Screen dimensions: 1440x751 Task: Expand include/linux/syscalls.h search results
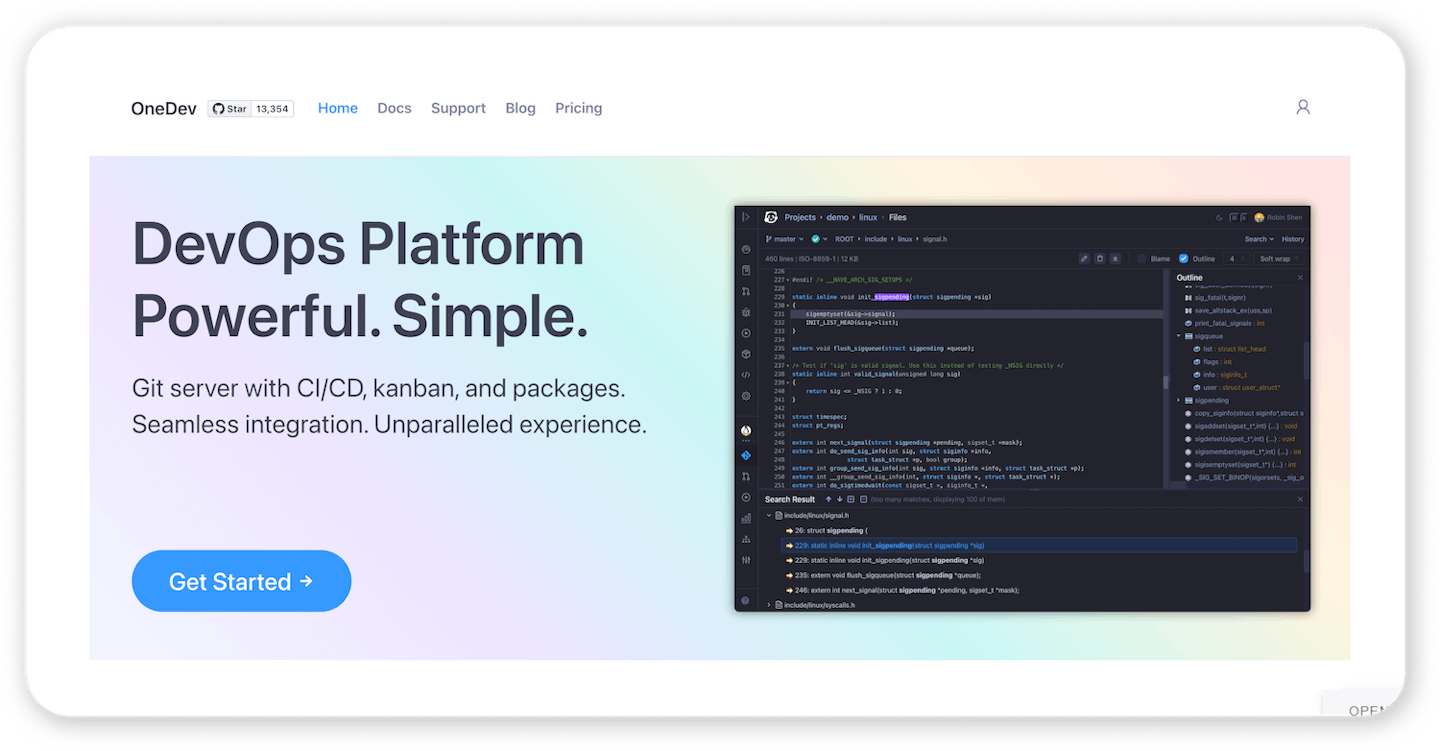point(769,604)
